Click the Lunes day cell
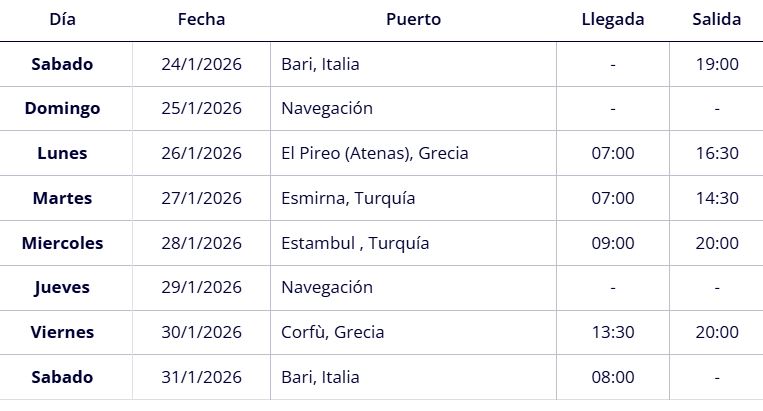This screenshot has width=763, height=411. (x=62, y=153)
